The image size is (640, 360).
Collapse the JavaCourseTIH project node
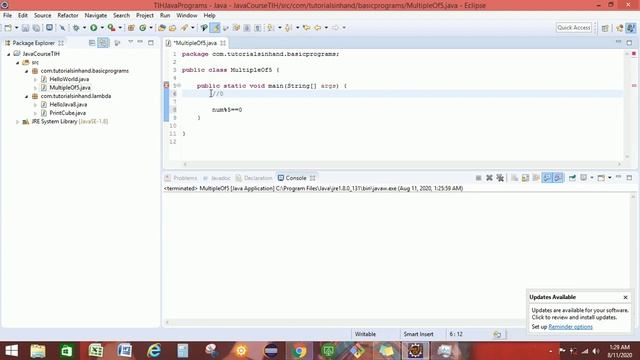pos(9,54)
